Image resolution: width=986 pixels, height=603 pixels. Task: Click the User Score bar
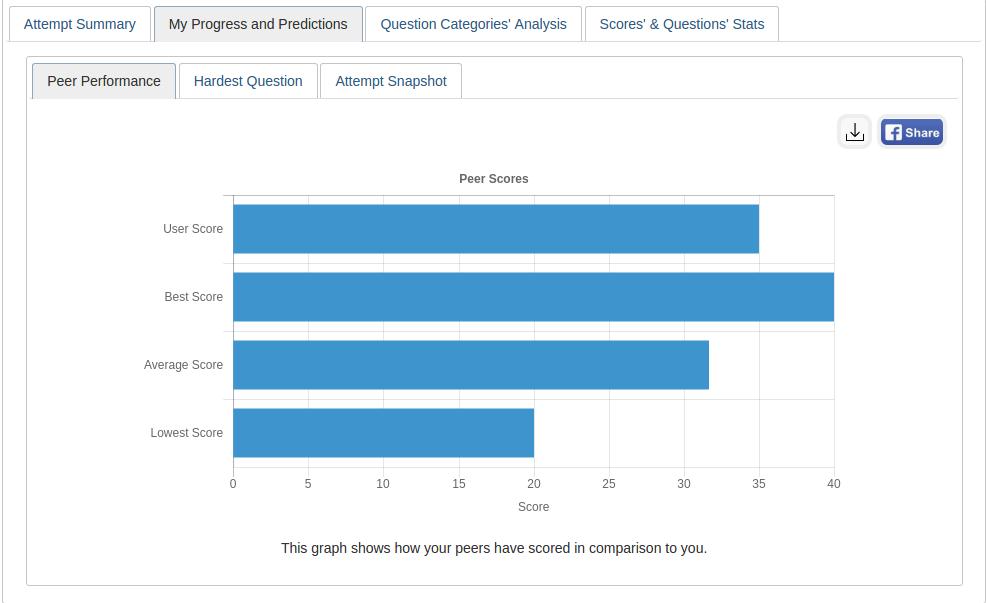pos(495,229)
